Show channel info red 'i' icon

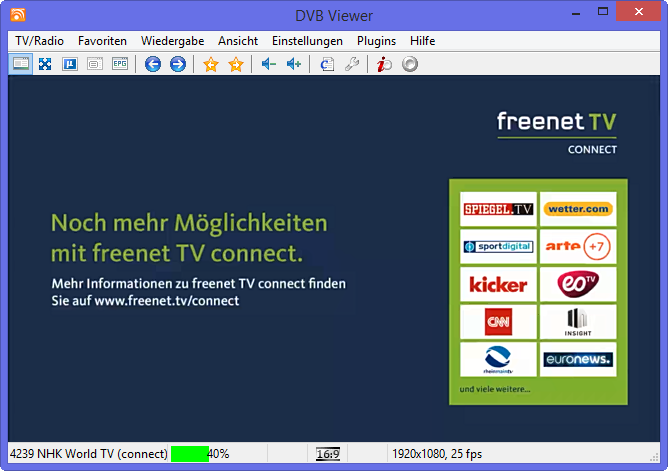click(384, 64)
